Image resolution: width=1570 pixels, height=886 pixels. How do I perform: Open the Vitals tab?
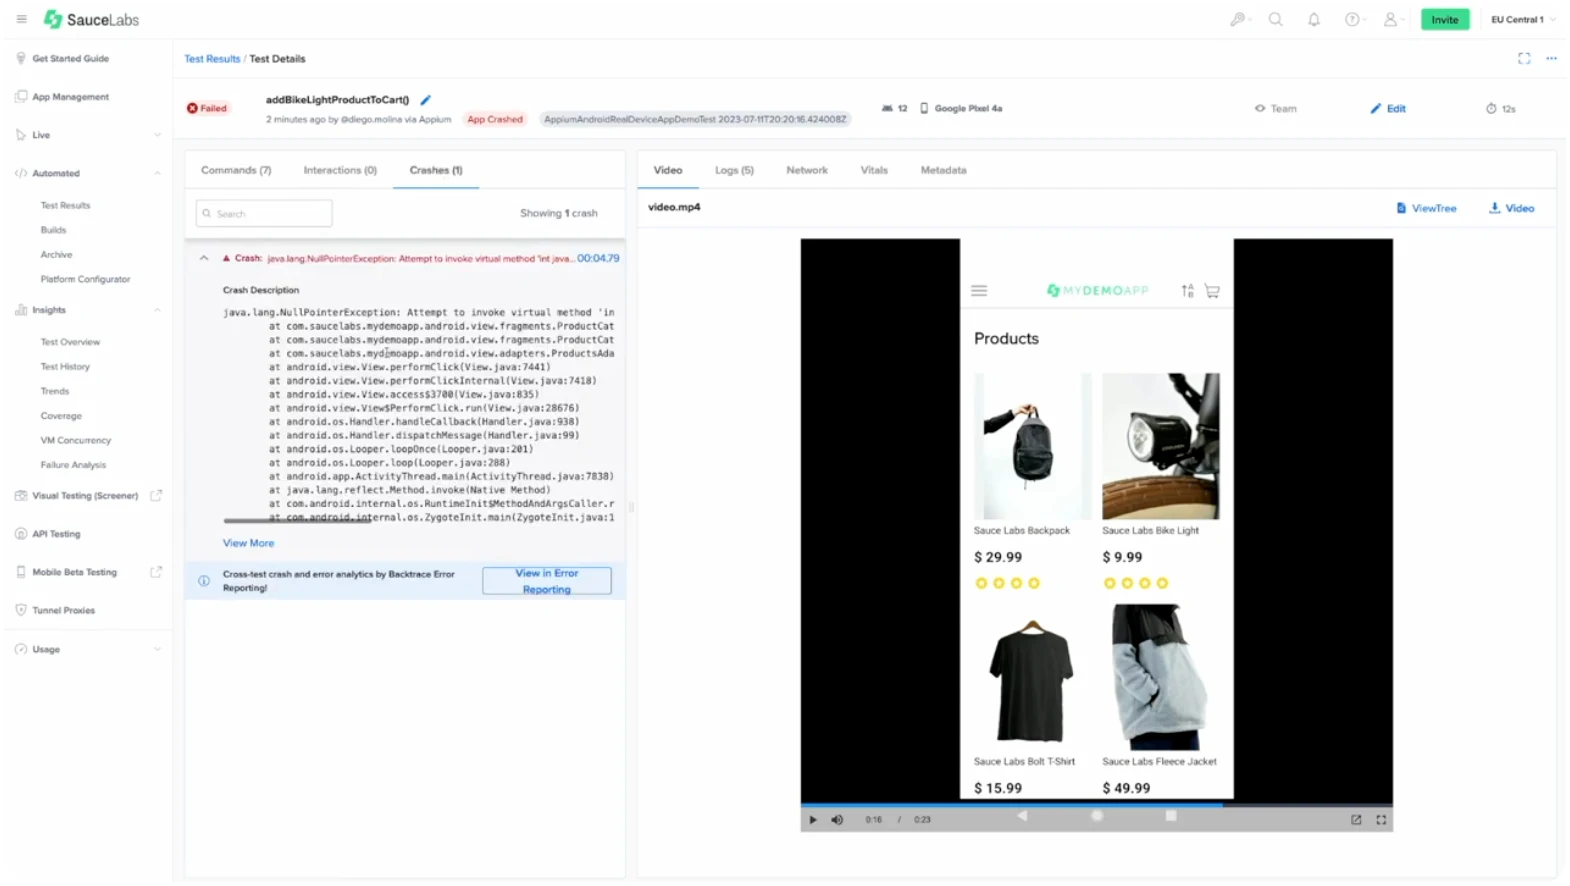[x=874, y=170]
